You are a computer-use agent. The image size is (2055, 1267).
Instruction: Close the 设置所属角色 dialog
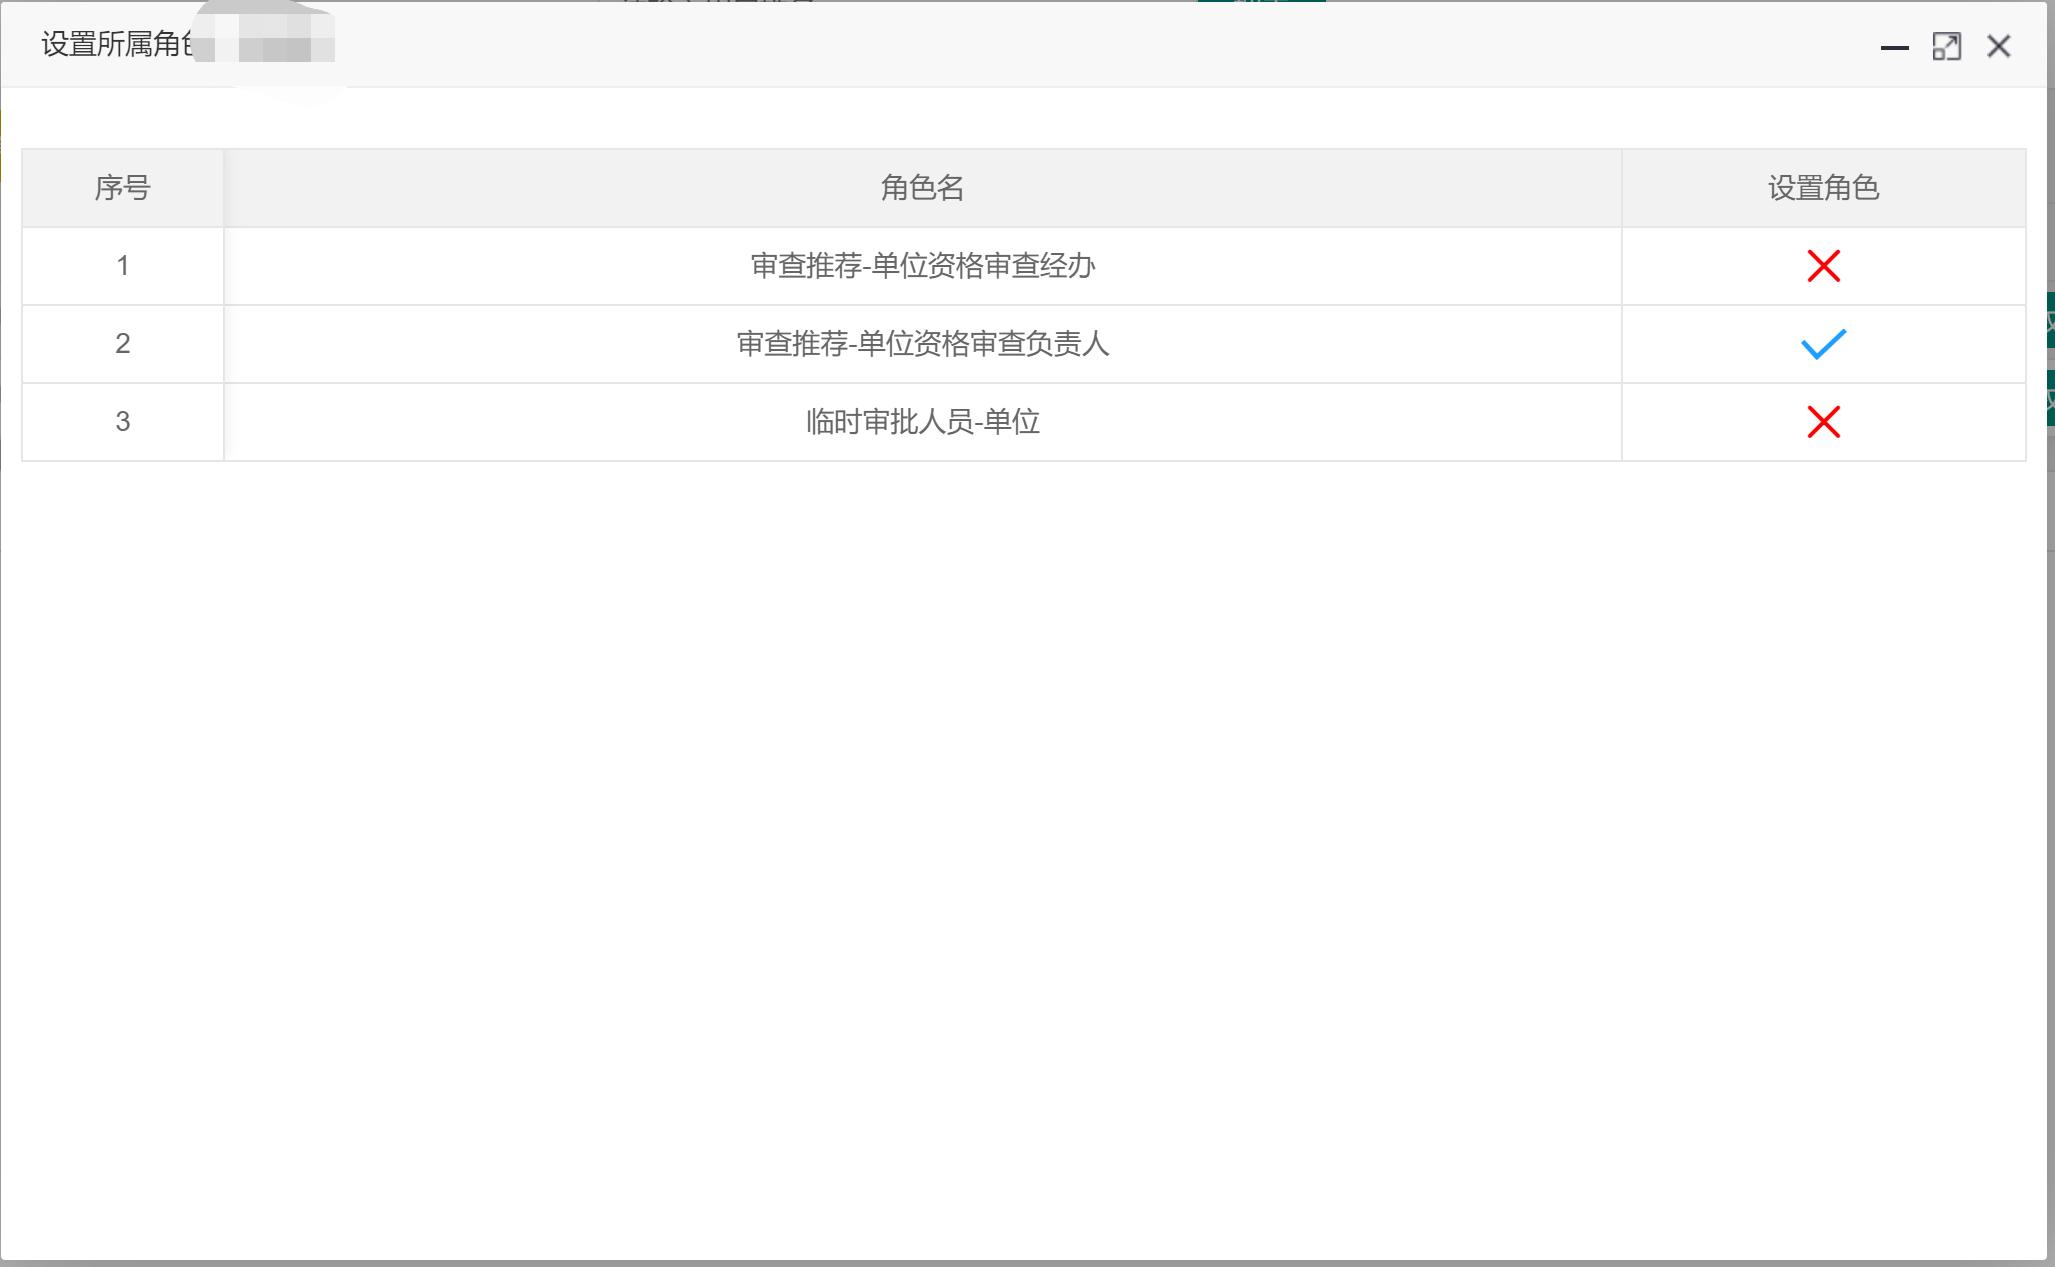point(1998,47)
